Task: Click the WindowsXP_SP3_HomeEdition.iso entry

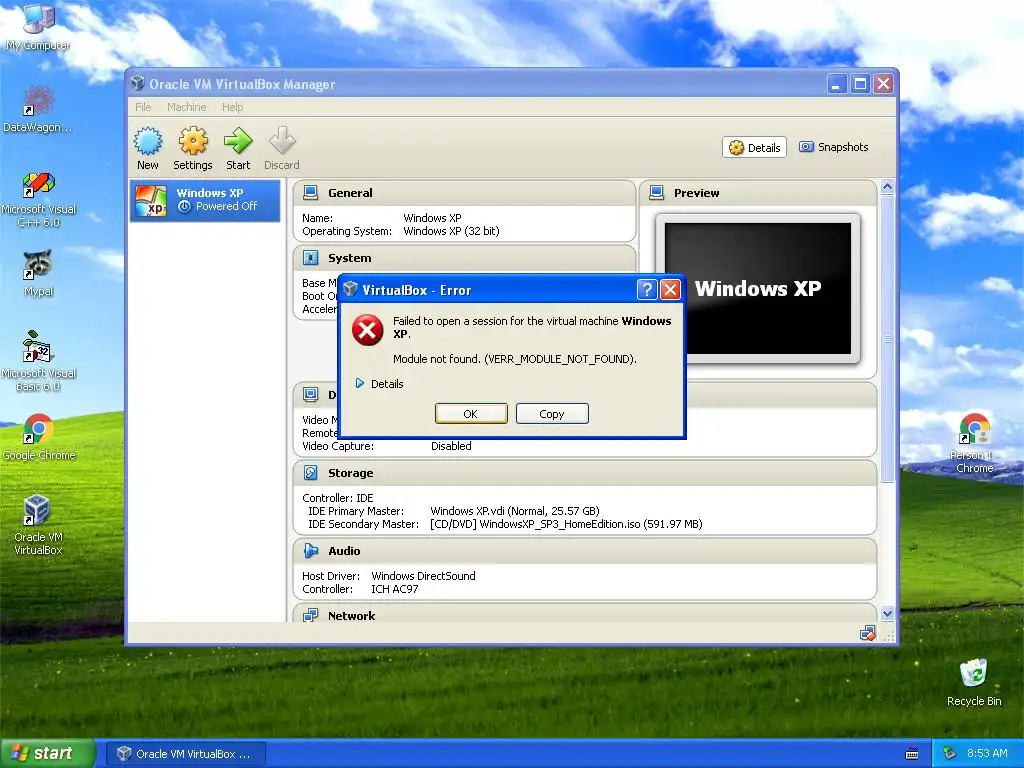Action: click(x=566, y=524)
